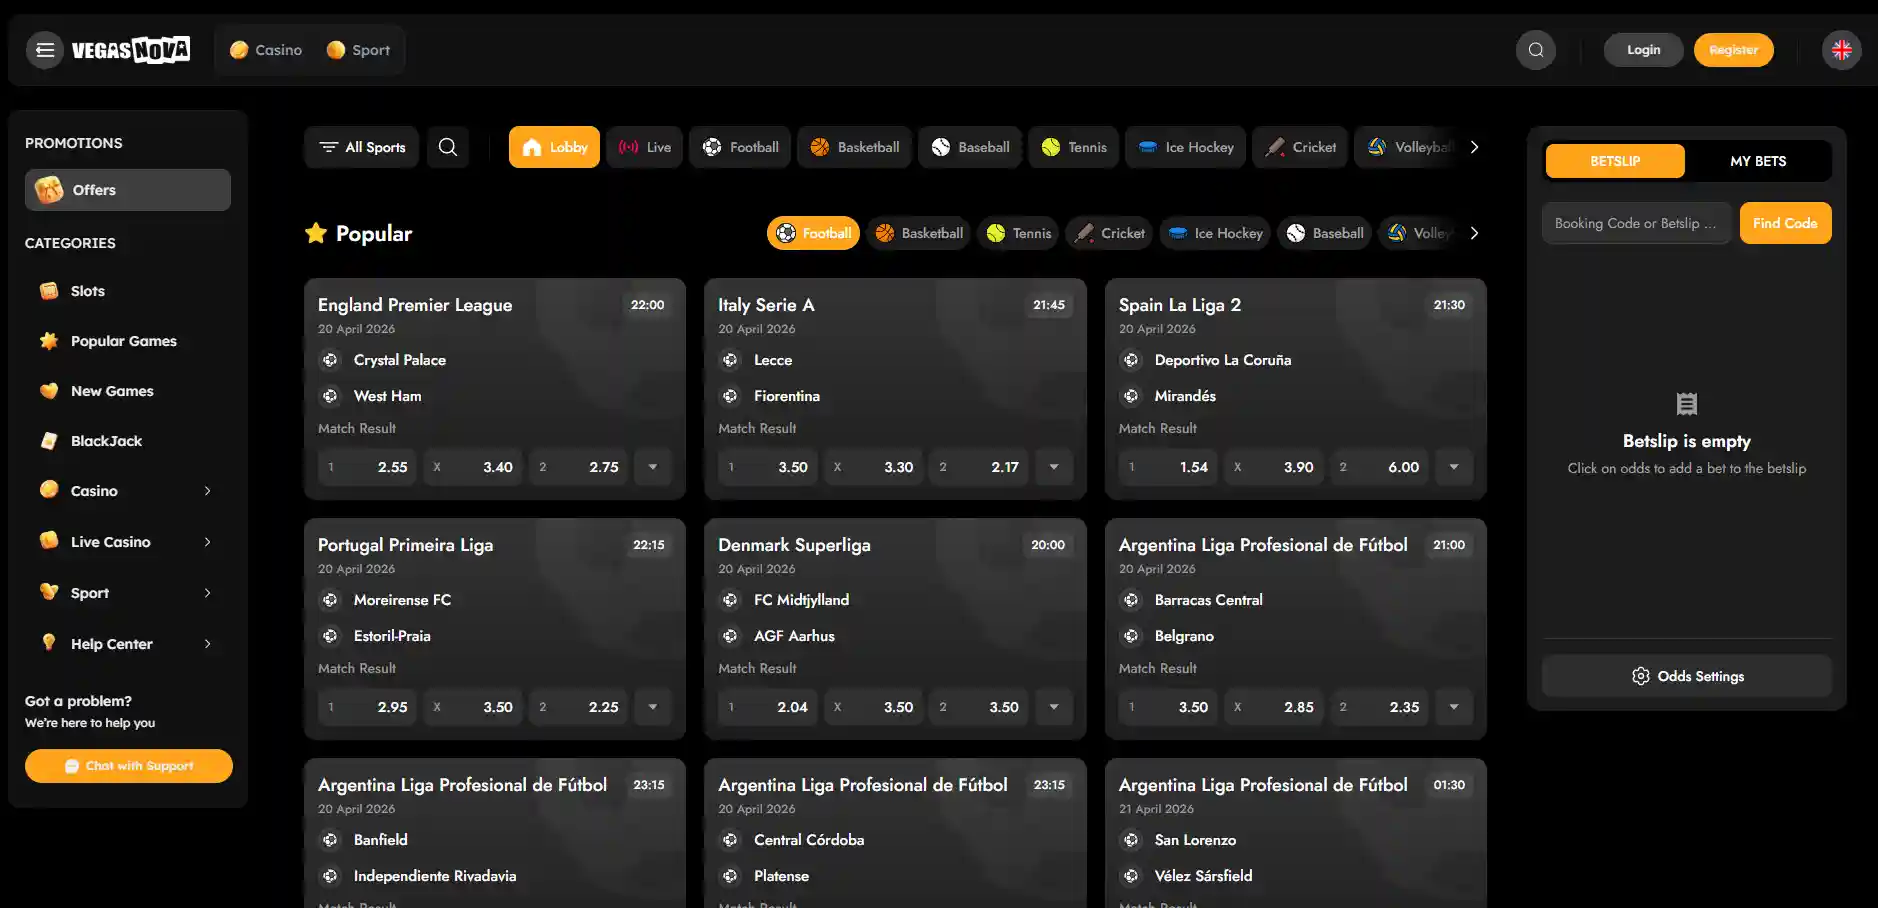Click the Mirandés team icon
Screen dimensions: 1878x908
tap(1131, 396)
